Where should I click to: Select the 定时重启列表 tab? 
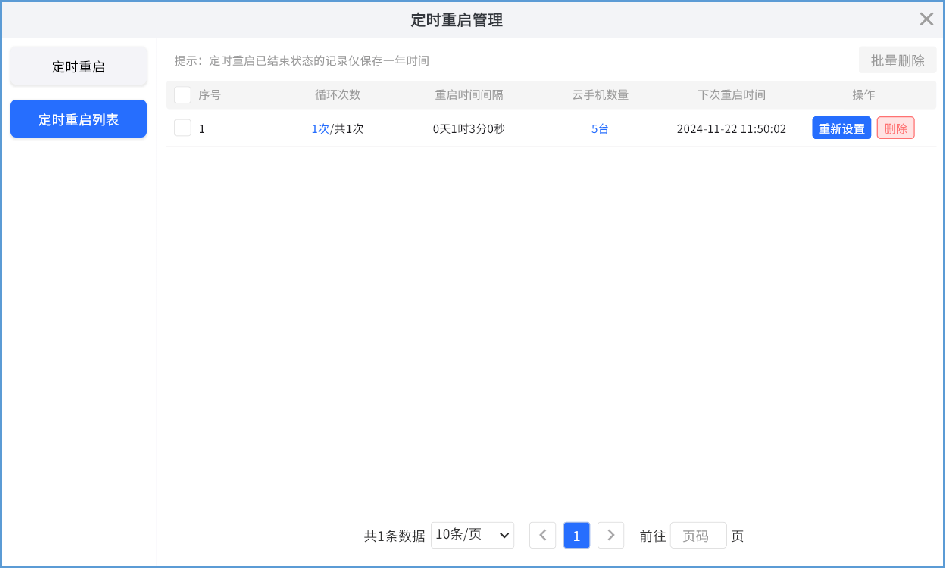tap(79, 119)
